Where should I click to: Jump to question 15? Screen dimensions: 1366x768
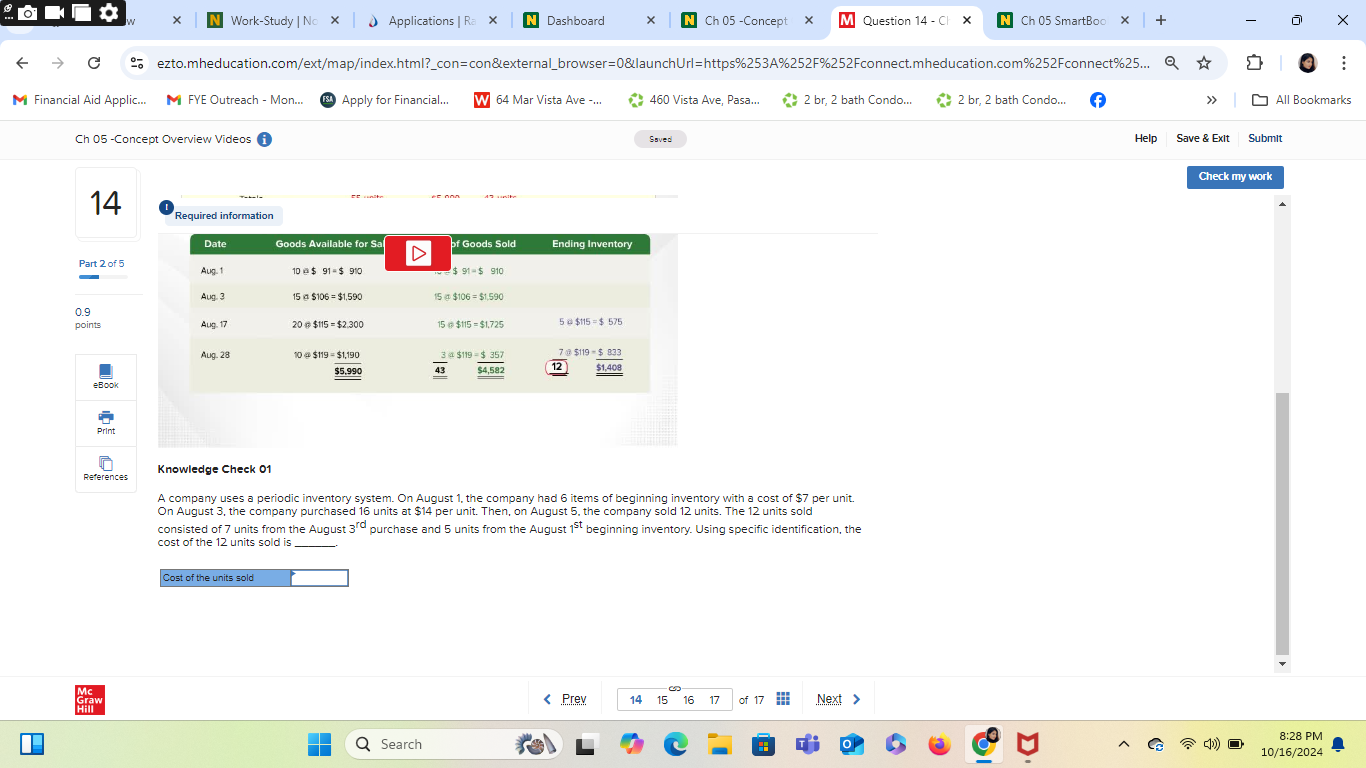(x=662, y=700)
